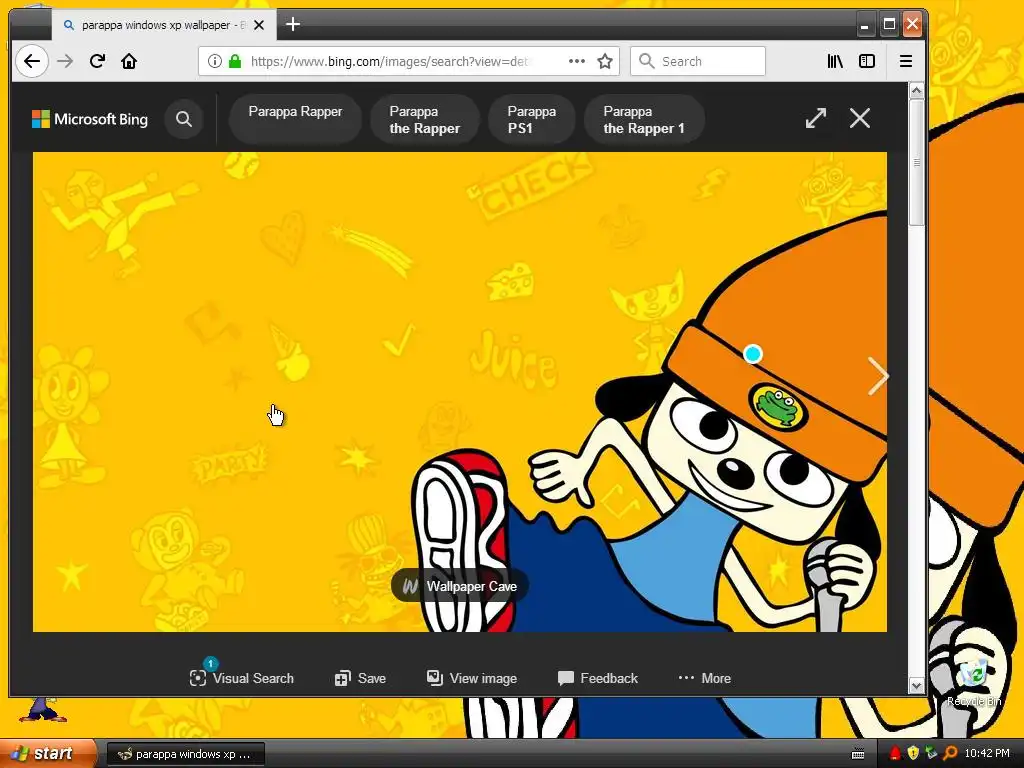
Task: Click the page scrollbar down arrow
Action: coord(916,686)
